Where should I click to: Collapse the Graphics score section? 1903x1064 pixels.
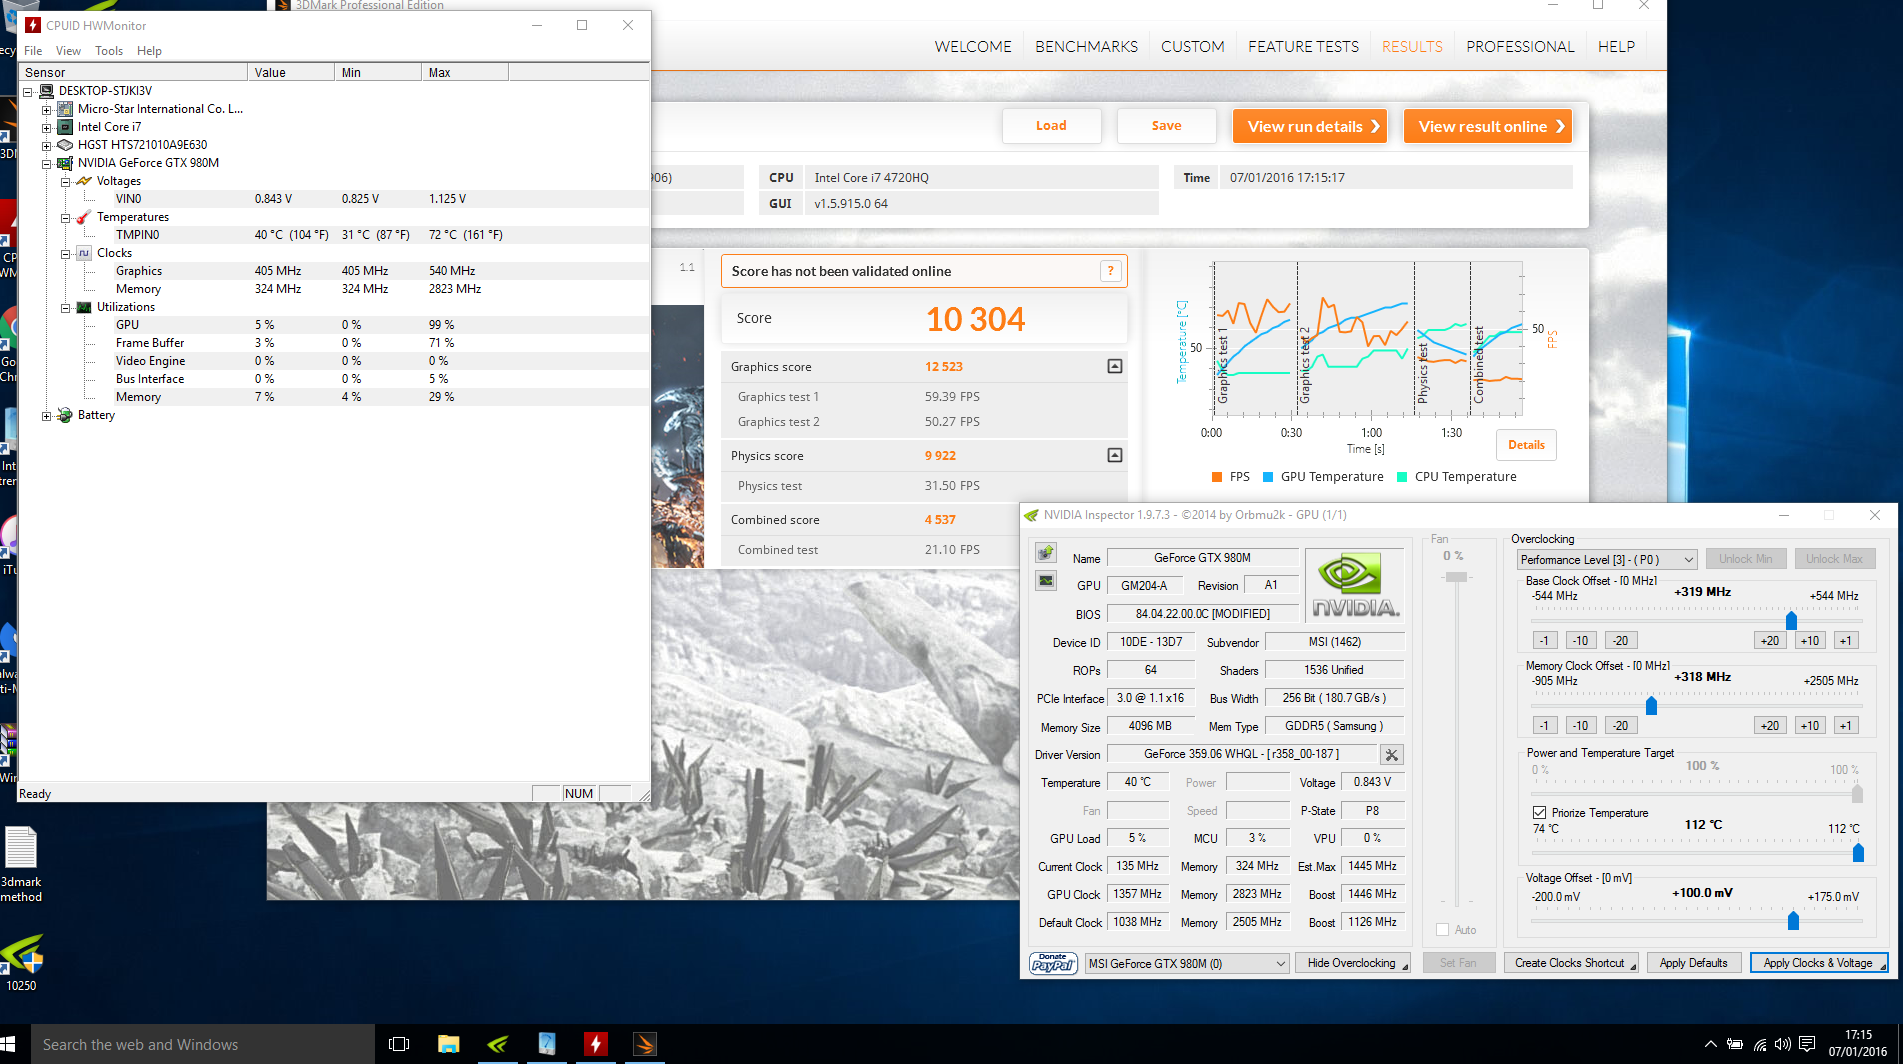(1115, 367)
